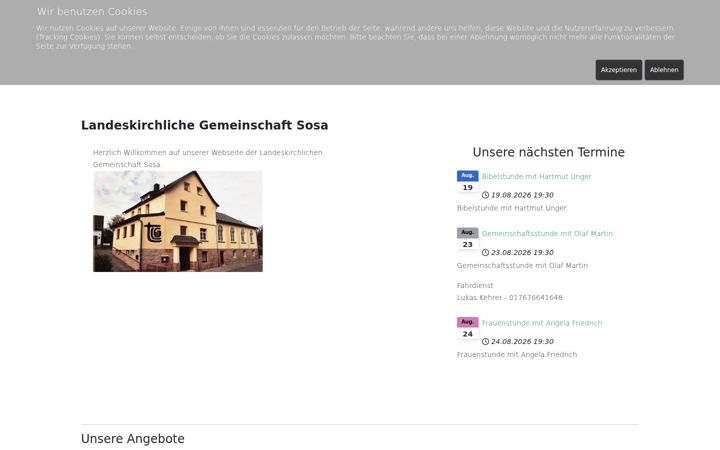This screenshot has width=720, height=450.
Task: Click the community house photo
Action: click(178, 221)
